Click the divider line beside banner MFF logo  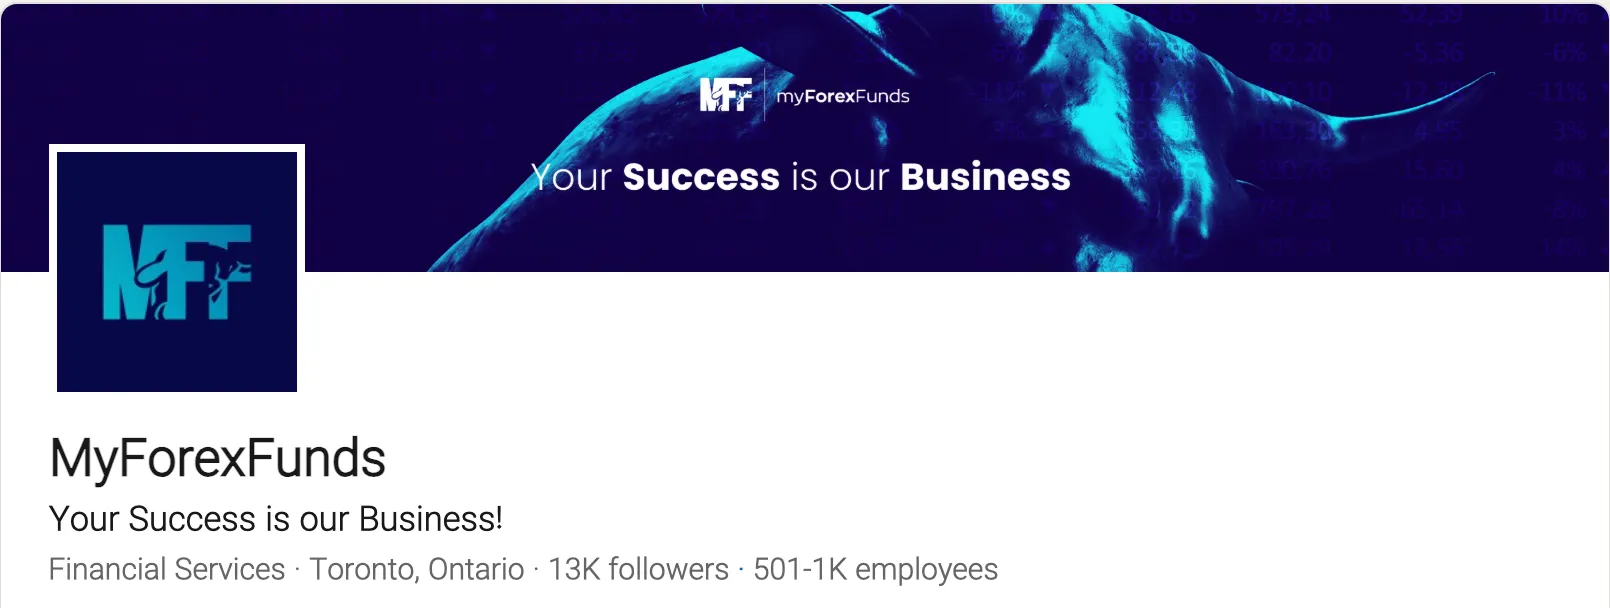point(765,95)
